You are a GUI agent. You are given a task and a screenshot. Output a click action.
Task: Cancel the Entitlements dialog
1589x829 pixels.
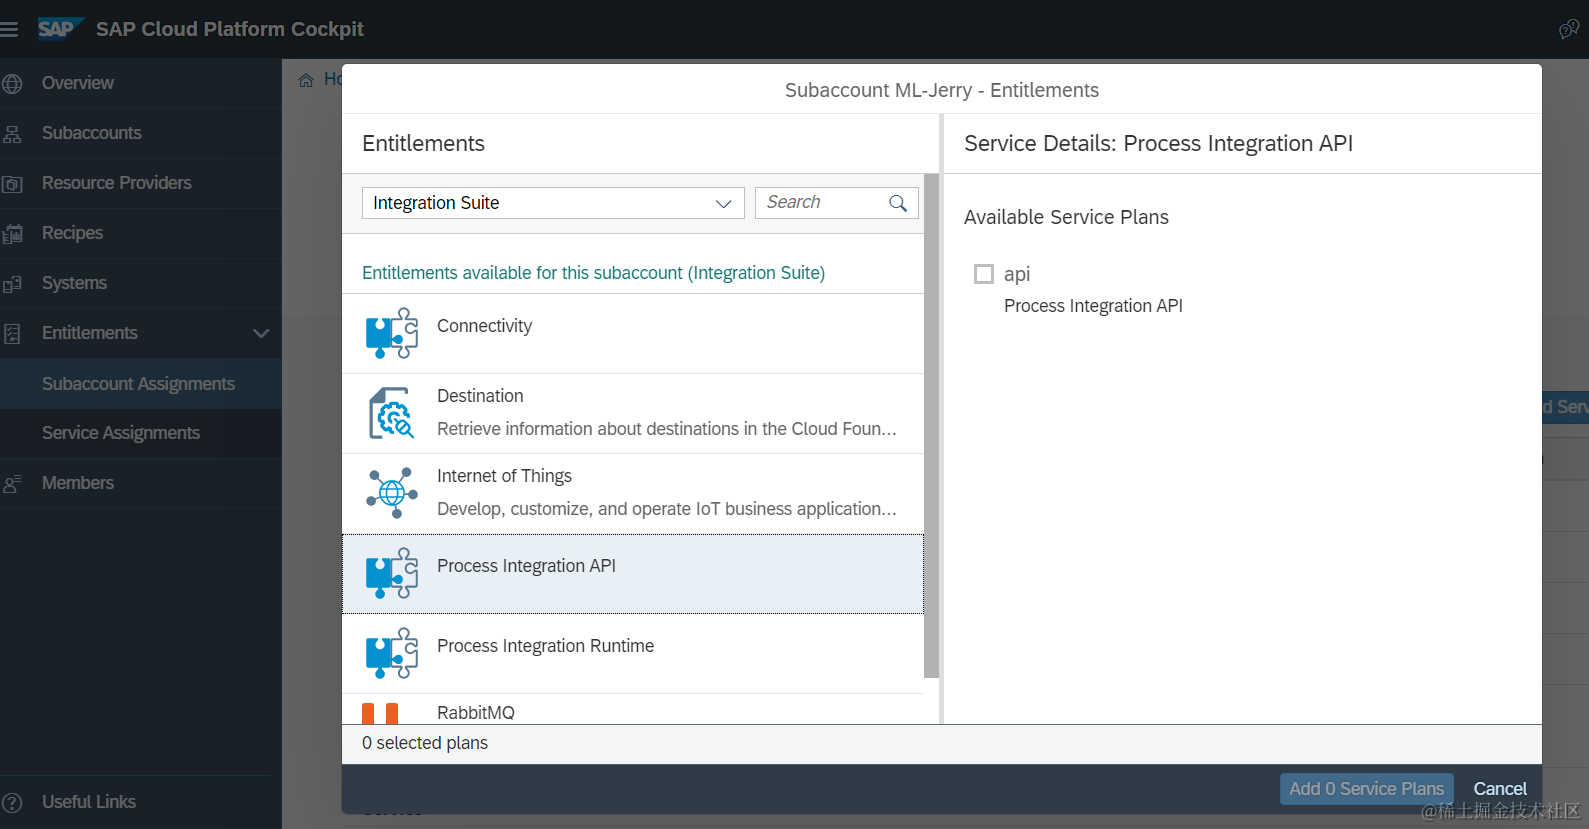click(1499, 789)
